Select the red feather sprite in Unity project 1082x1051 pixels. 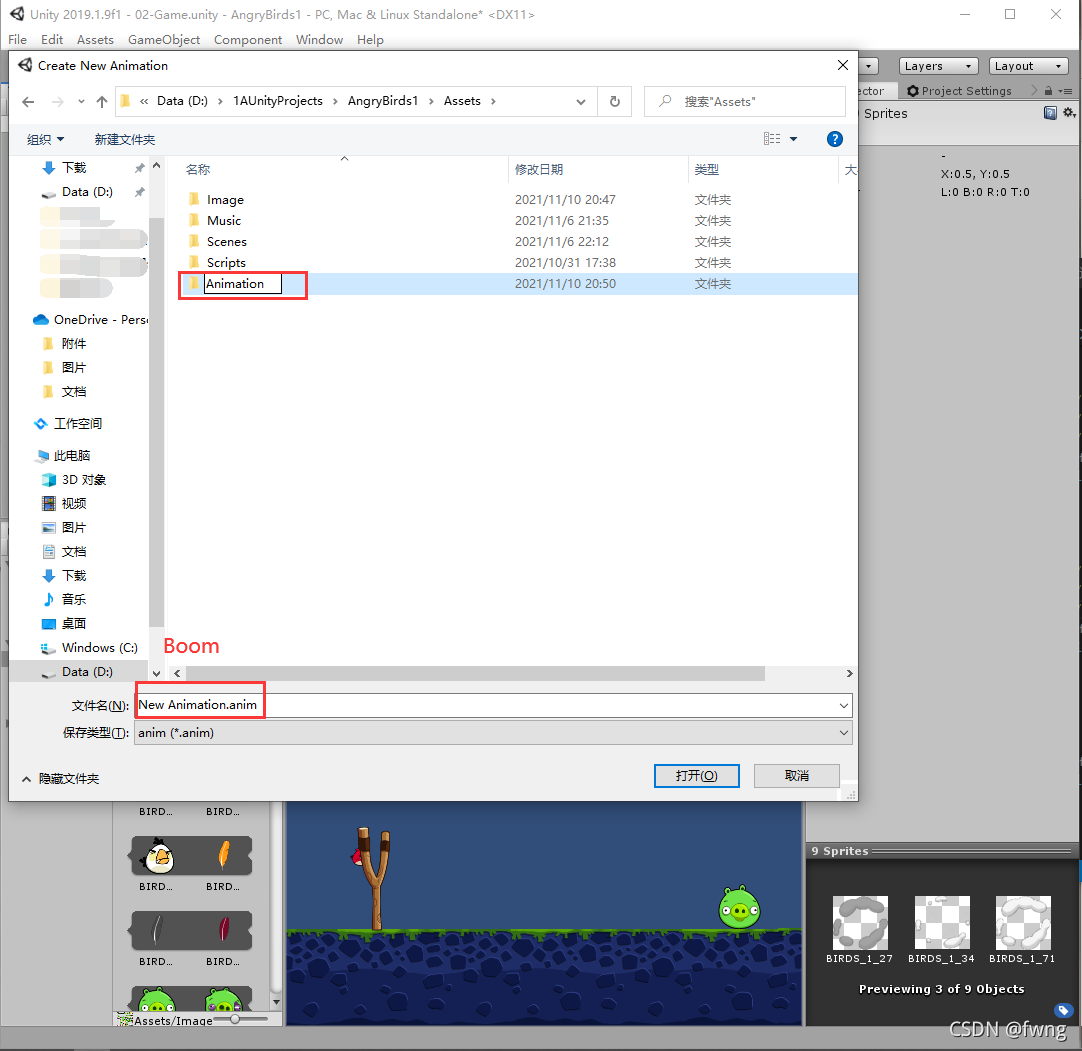pyautogui.click(x=224, y=929)
